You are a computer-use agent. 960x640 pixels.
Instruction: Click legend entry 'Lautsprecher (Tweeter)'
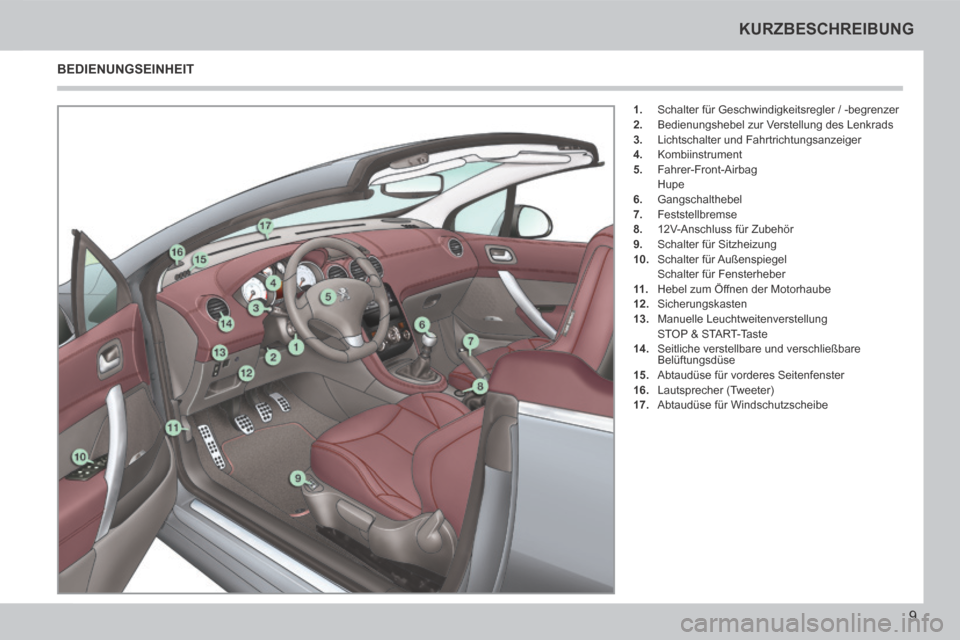[x=715, y=390]
